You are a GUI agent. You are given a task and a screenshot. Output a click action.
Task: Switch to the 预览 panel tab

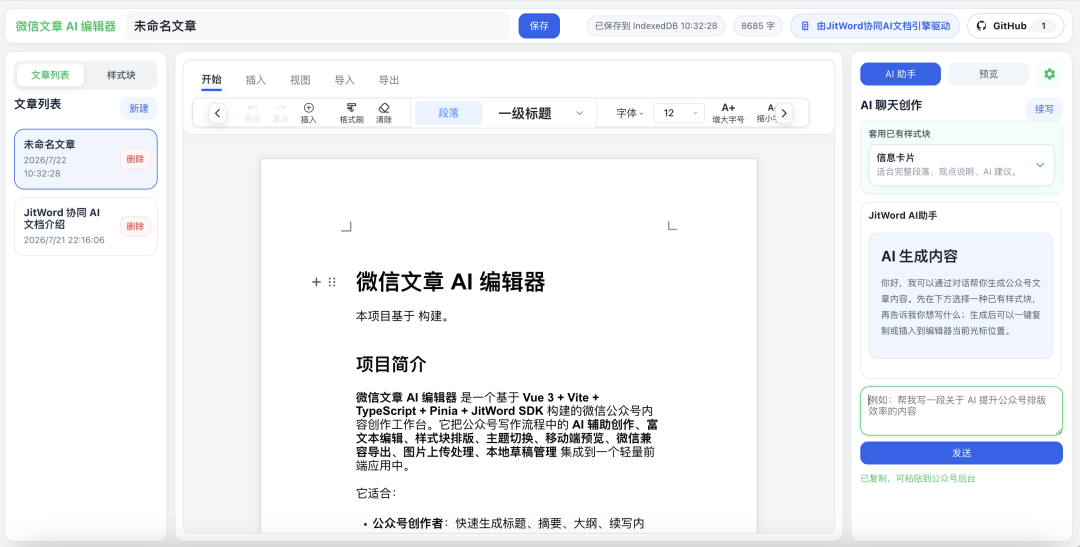pos(988,74)
